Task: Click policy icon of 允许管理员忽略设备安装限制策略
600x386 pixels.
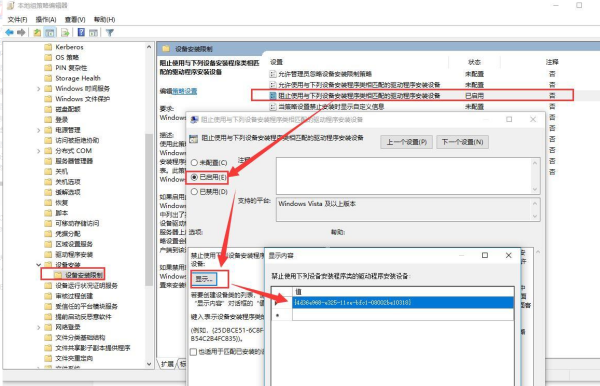Action: [x=273, y=74]
